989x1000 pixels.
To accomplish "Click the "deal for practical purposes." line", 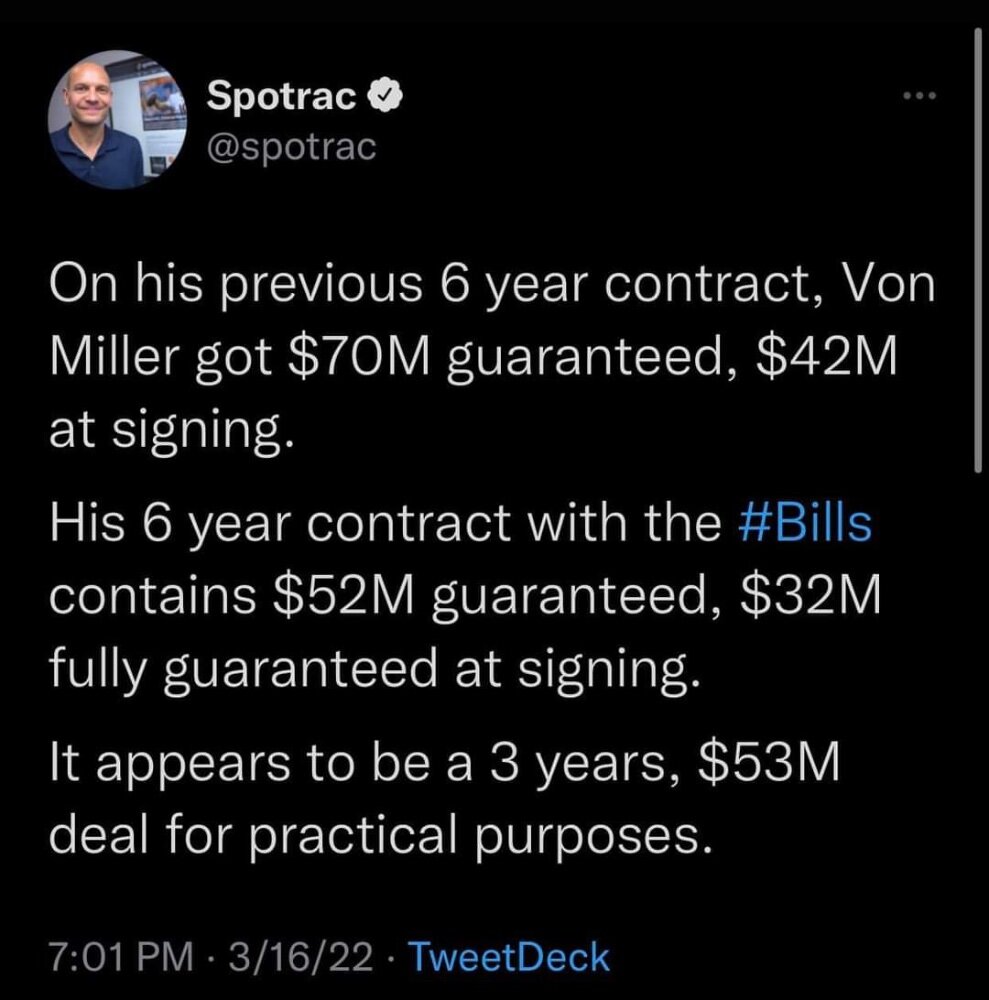I will point(380,835).
